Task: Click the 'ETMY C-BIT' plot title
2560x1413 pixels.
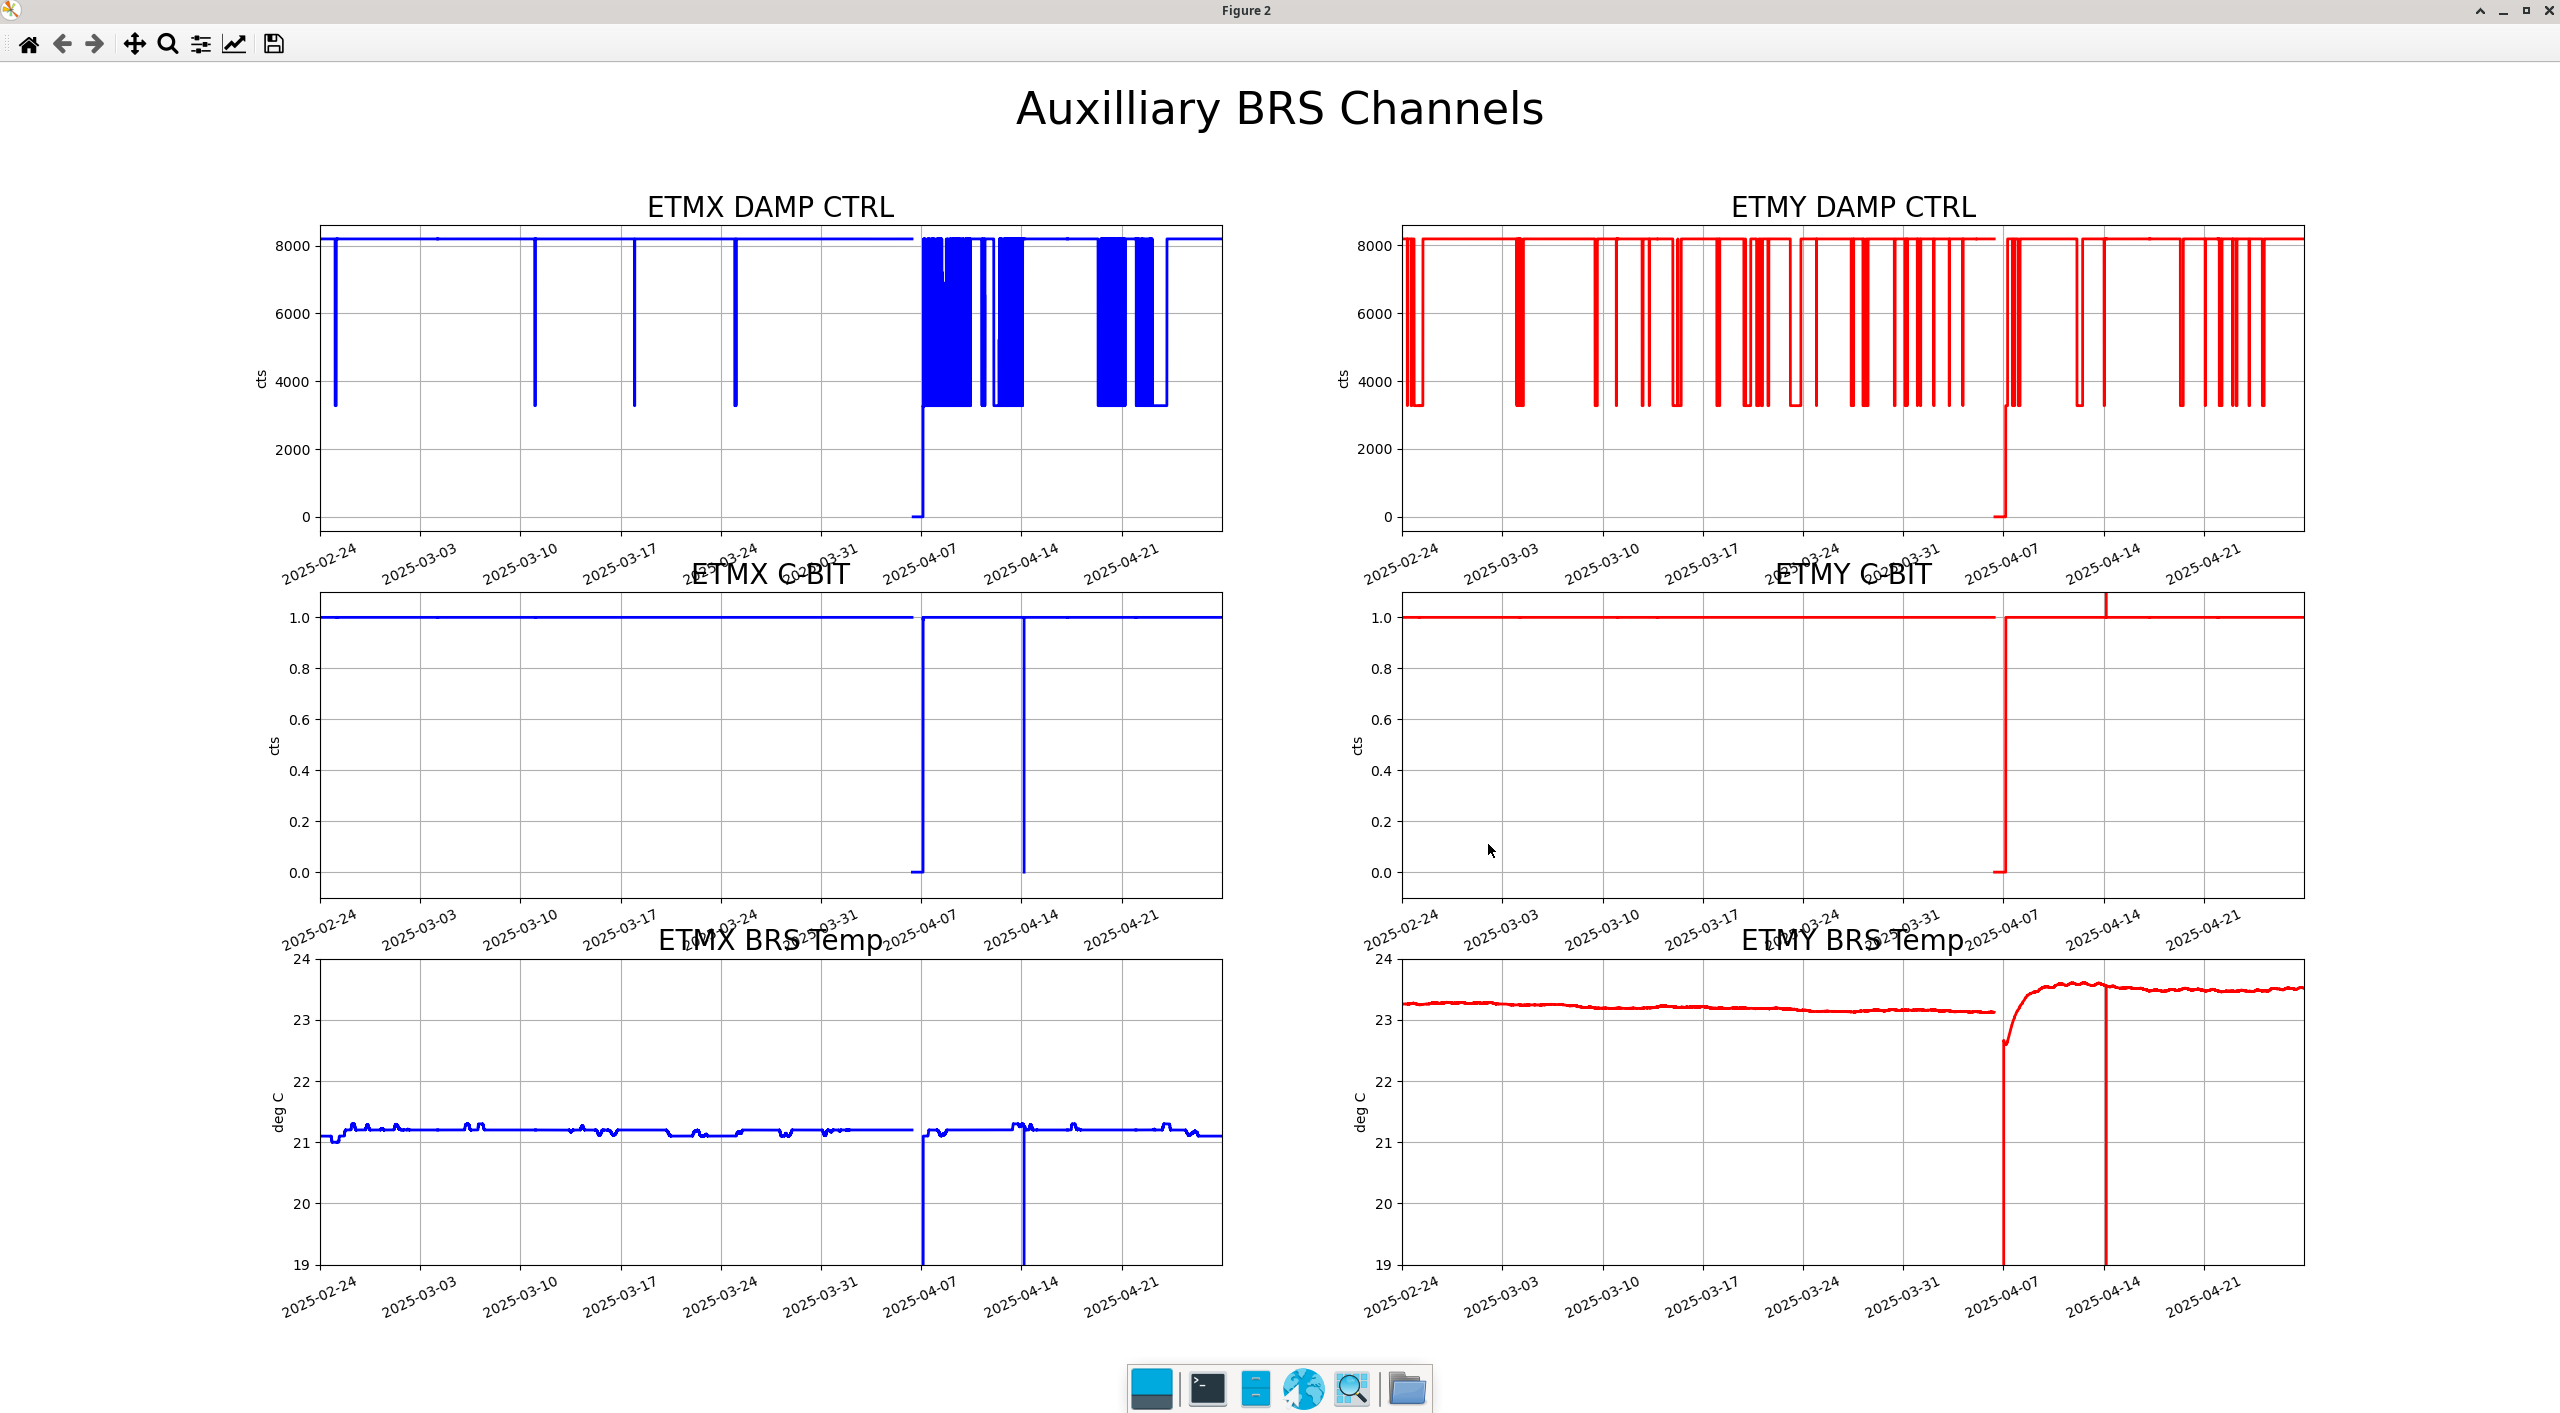Action: point(1853,574)
